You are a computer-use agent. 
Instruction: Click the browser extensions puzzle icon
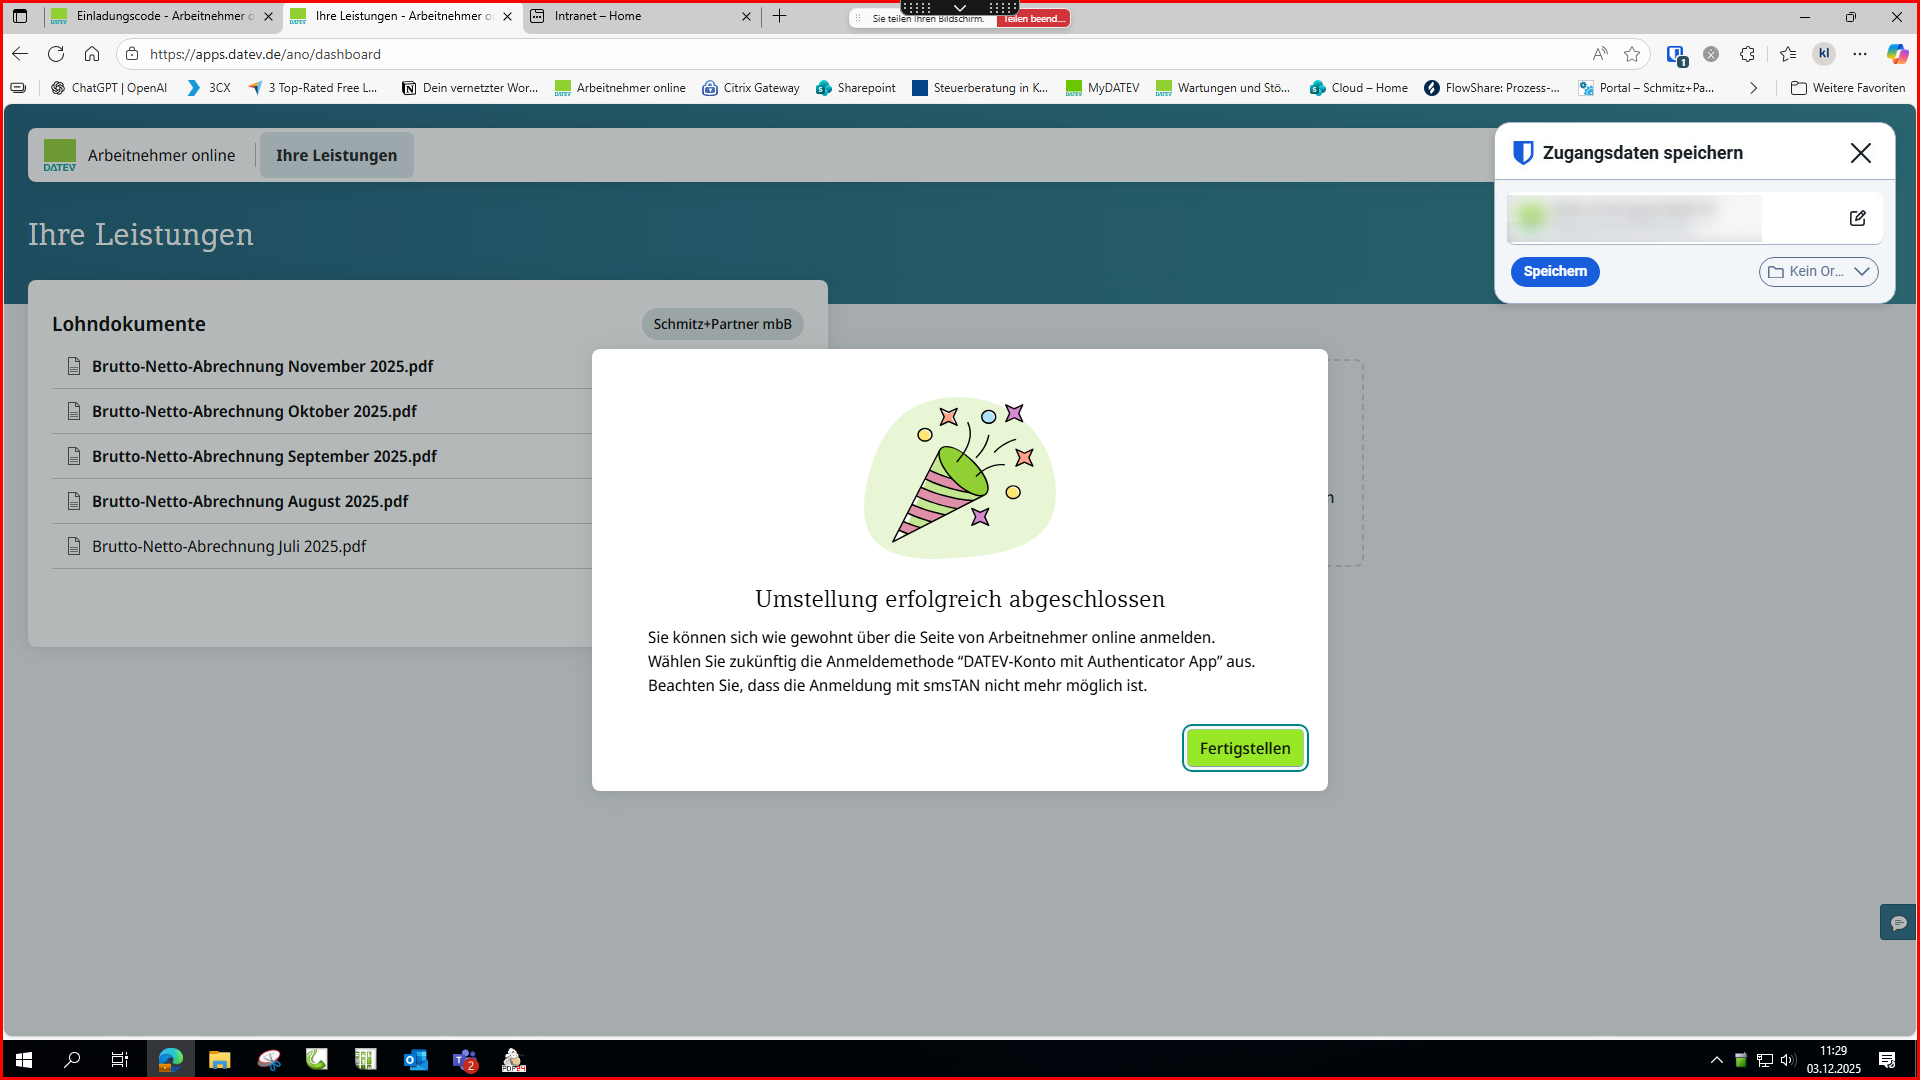click(x=1747, y=54)
